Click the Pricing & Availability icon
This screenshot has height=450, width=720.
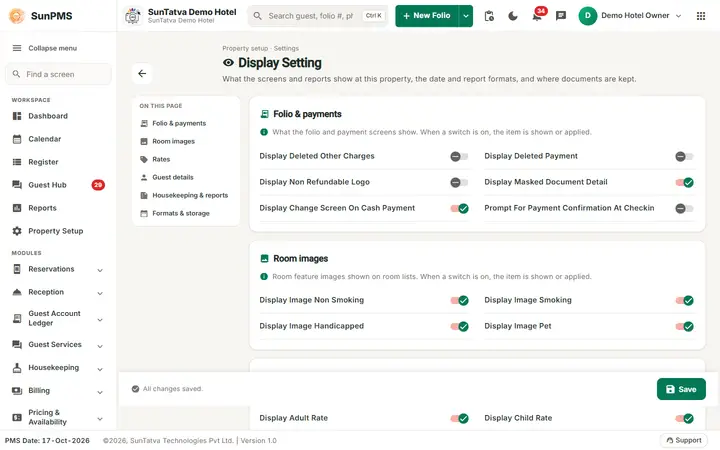[x=17, y=417]
